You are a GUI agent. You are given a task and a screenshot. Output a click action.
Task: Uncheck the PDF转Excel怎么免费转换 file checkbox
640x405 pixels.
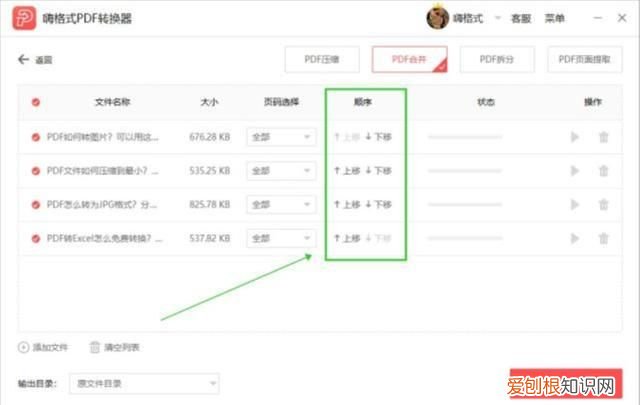tap(36, 238)
